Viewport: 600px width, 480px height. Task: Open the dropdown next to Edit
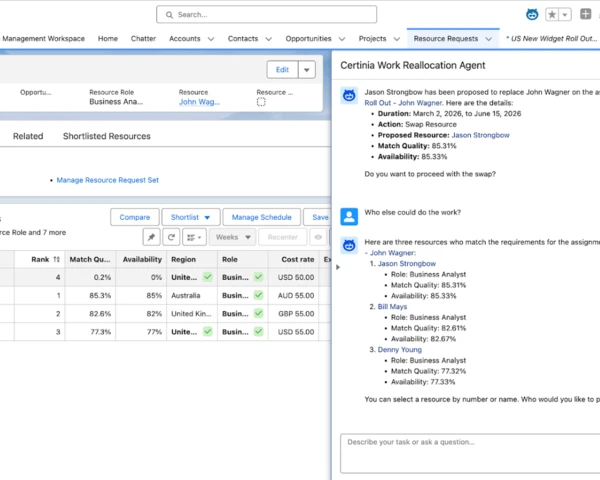pyautogui.click(x=307, y=70)
